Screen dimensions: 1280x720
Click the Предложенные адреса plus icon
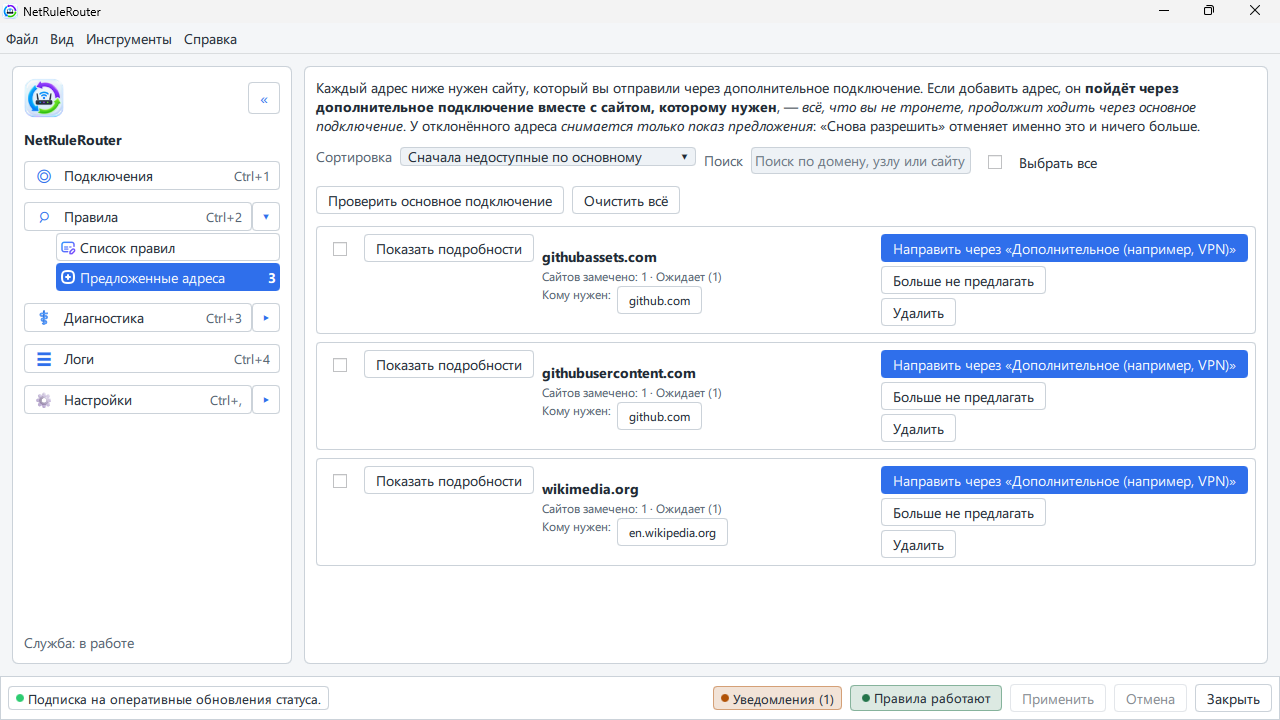click(x=68, y=278)
